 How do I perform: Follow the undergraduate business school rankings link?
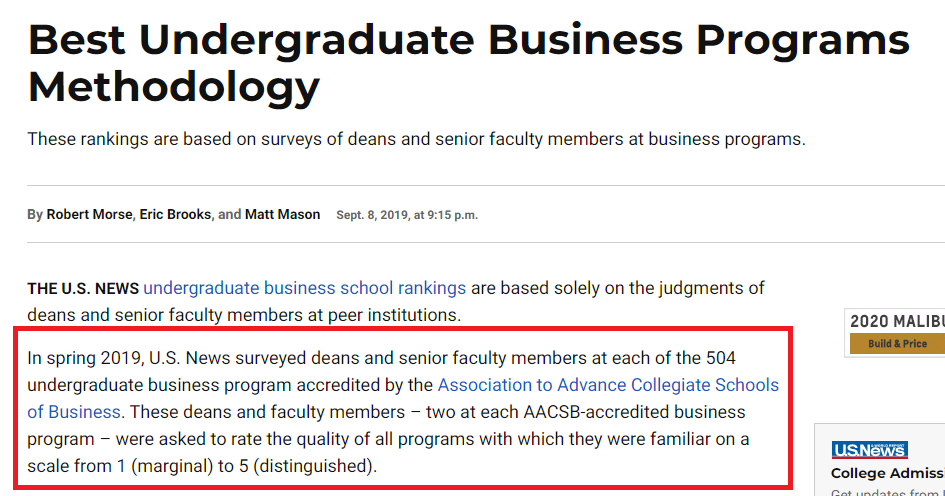[304, 288]
